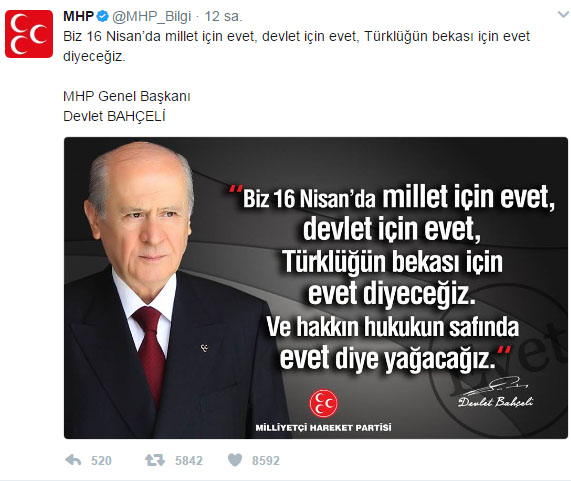Click the MHP display name
571x481 pixels.
coord(79,16)
